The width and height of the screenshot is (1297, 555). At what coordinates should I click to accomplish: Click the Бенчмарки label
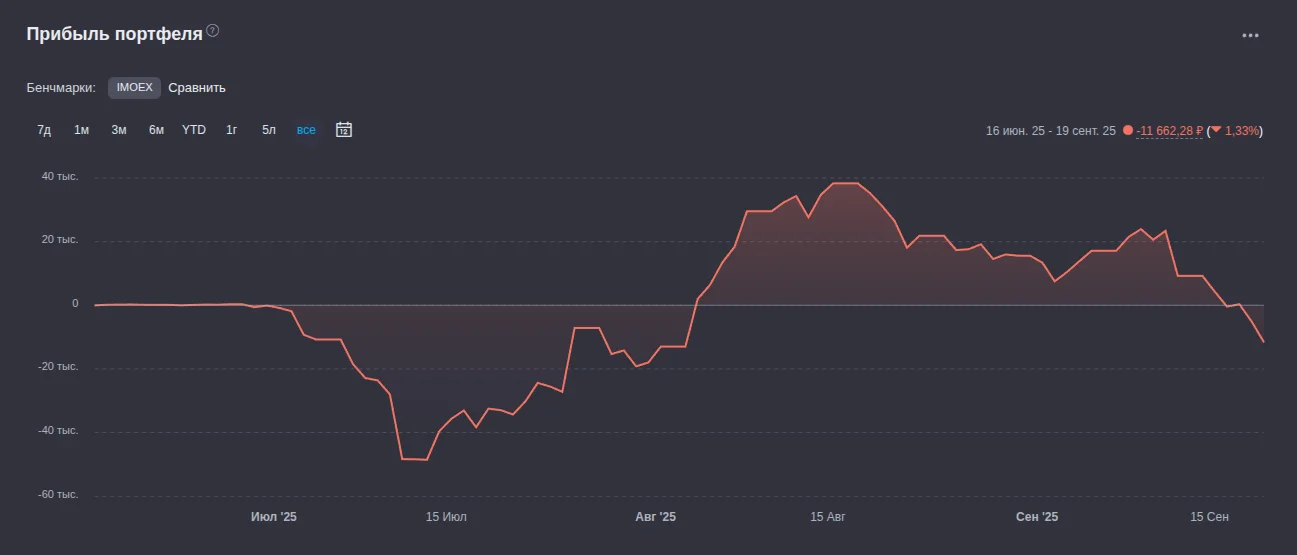click(61, 88)
